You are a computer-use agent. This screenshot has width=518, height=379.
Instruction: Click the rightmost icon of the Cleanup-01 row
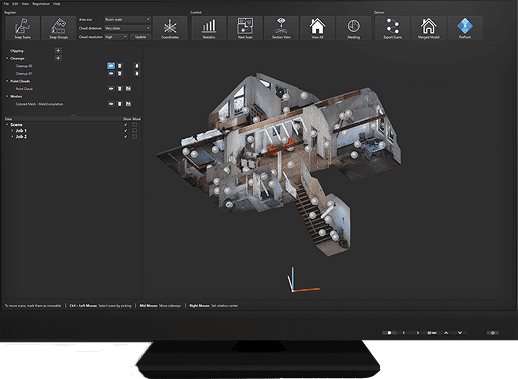click(x=136, y=73)
